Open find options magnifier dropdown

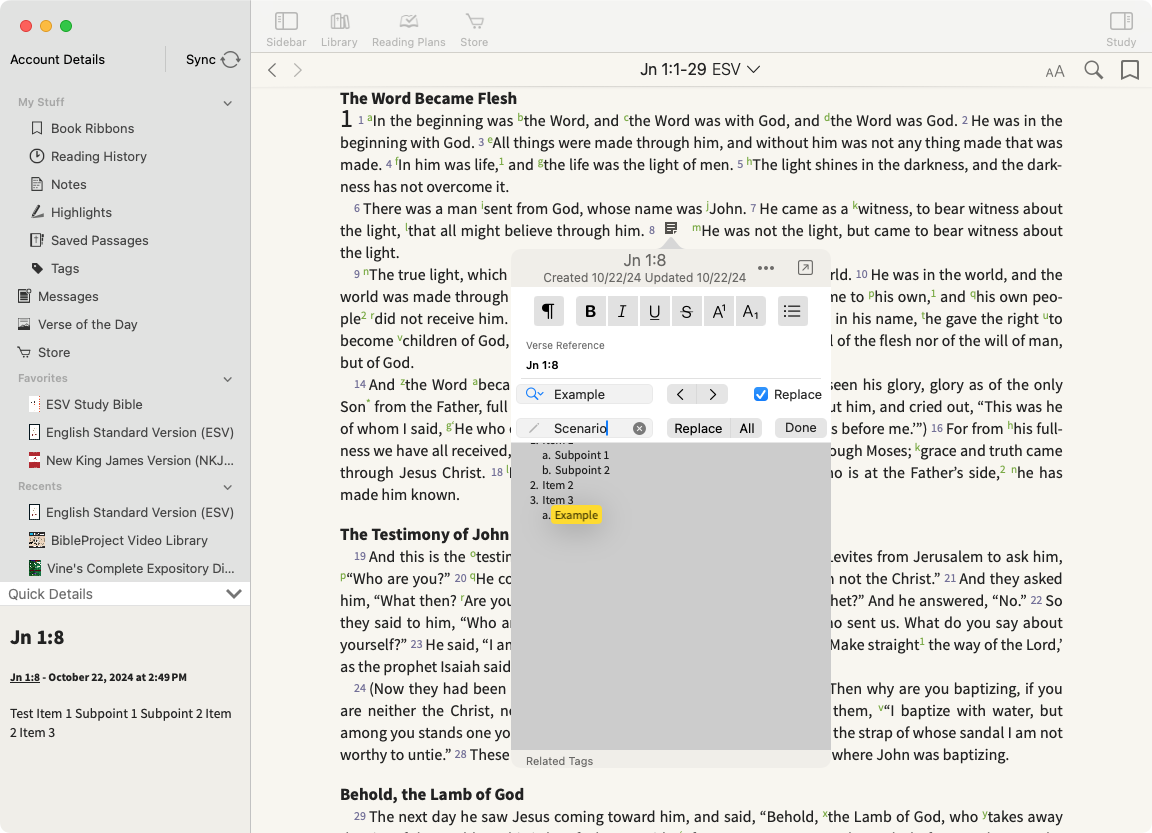534,394
